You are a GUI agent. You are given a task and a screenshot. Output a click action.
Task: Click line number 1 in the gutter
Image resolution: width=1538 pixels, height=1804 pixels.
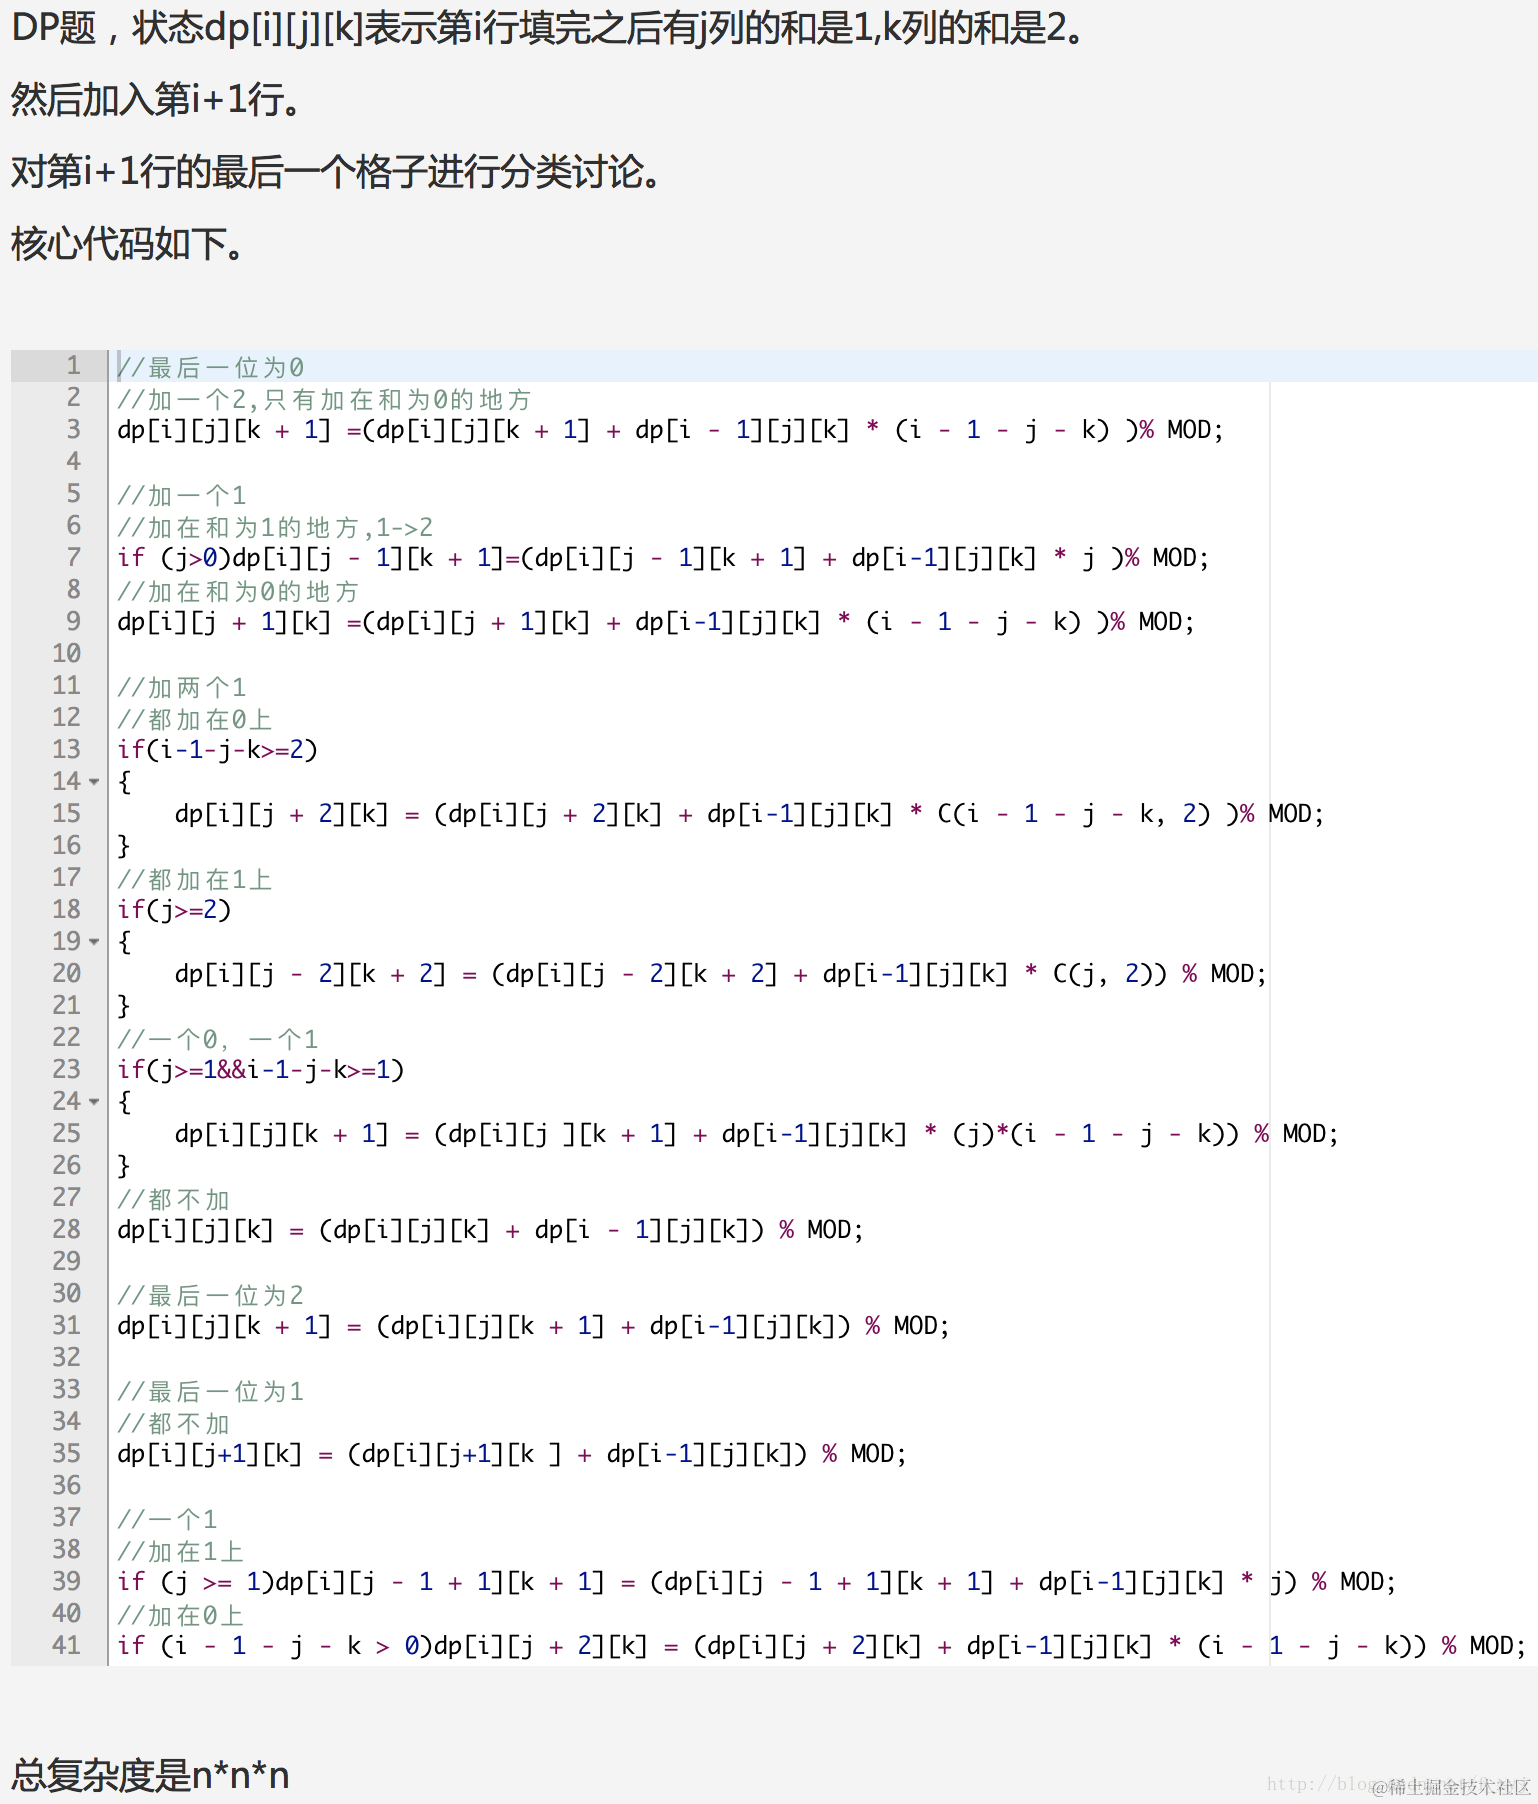coord(73,366)
